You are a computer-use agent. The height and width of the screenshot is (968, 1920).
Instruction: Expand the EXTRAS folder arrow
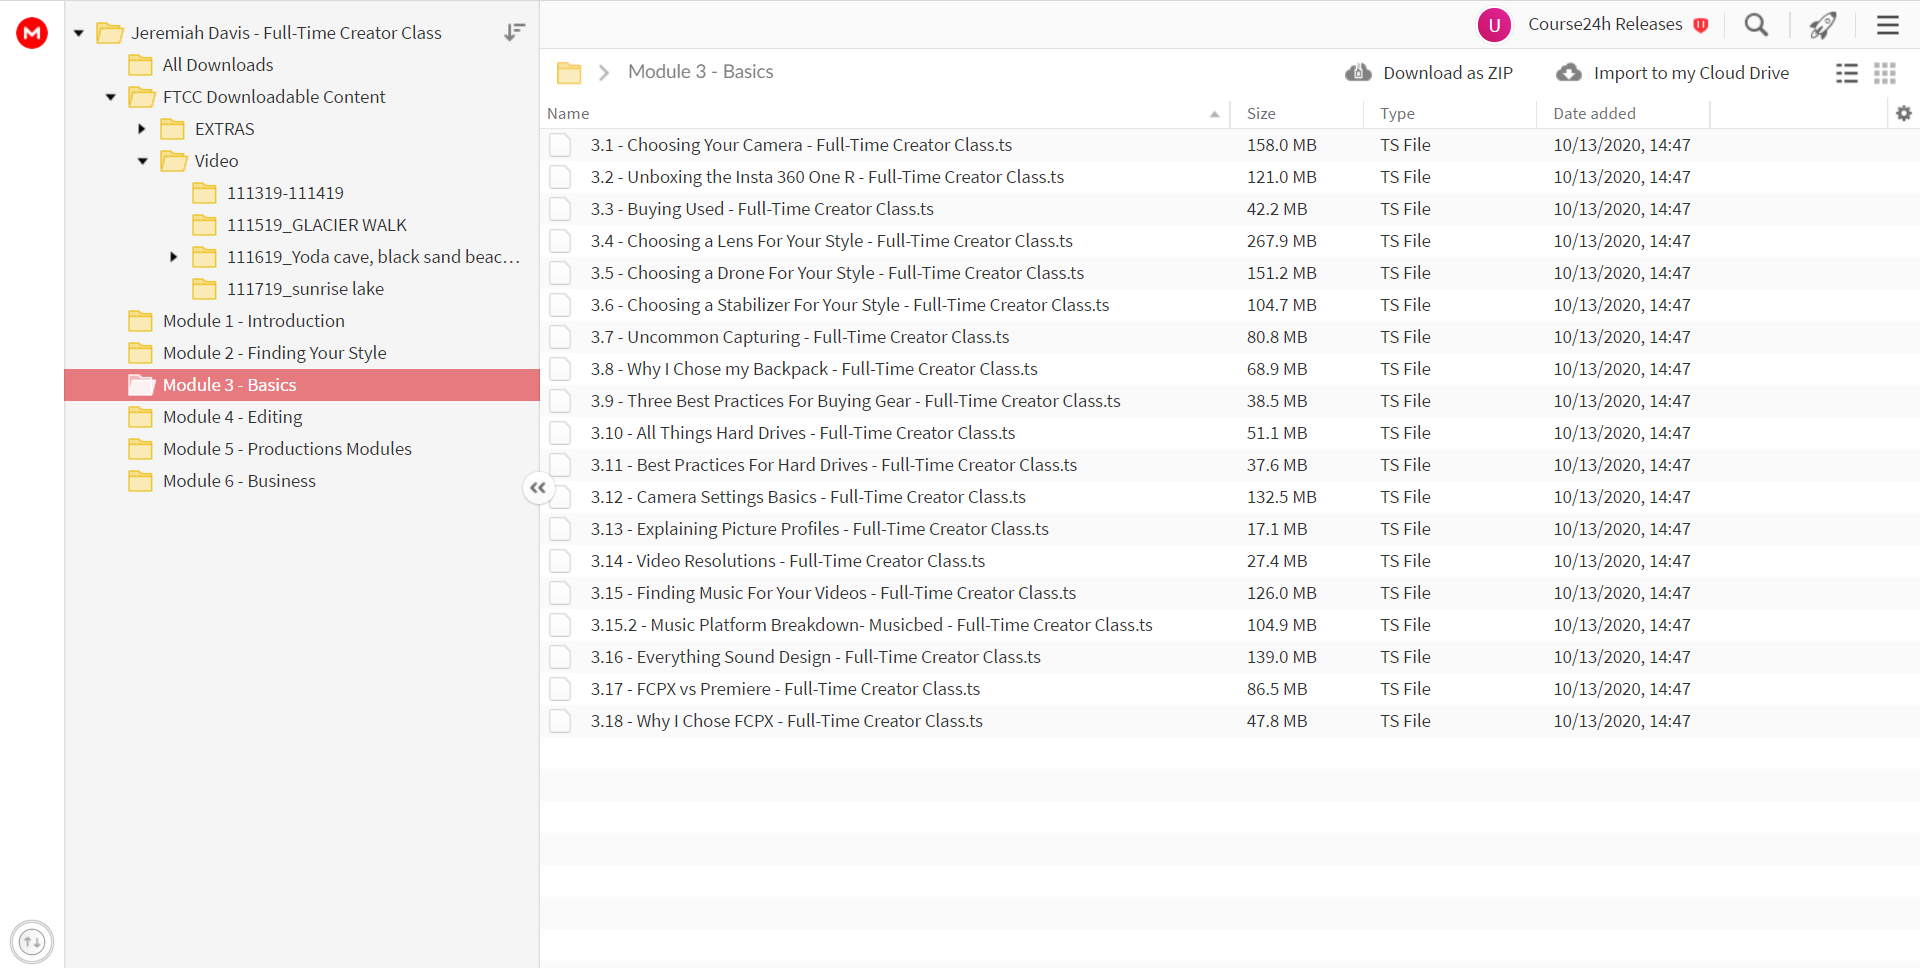(x=141, y=129)
